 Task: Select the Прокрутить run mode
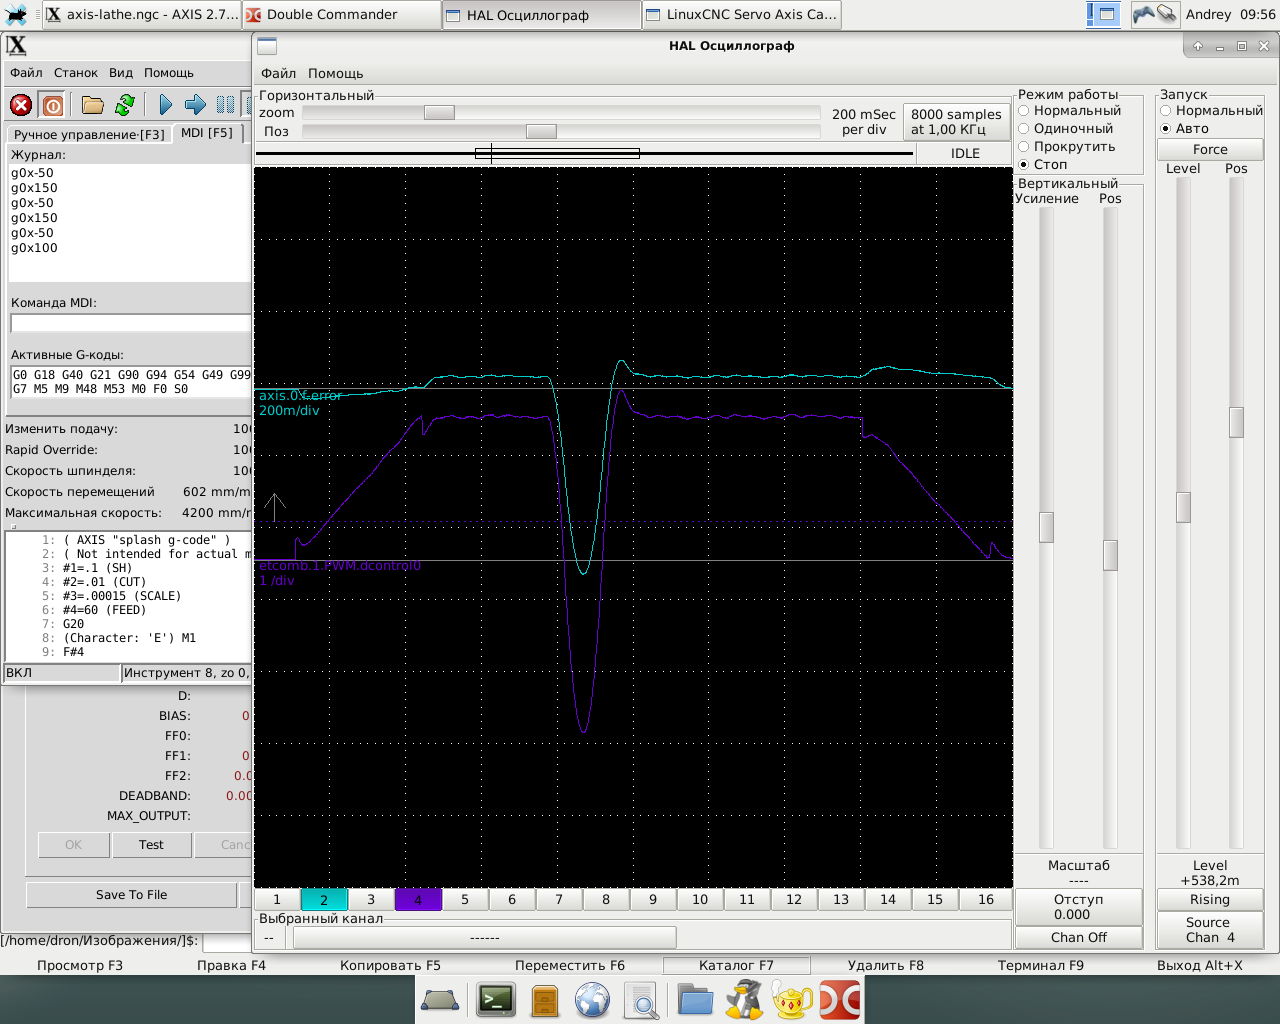pos(1024,147)
